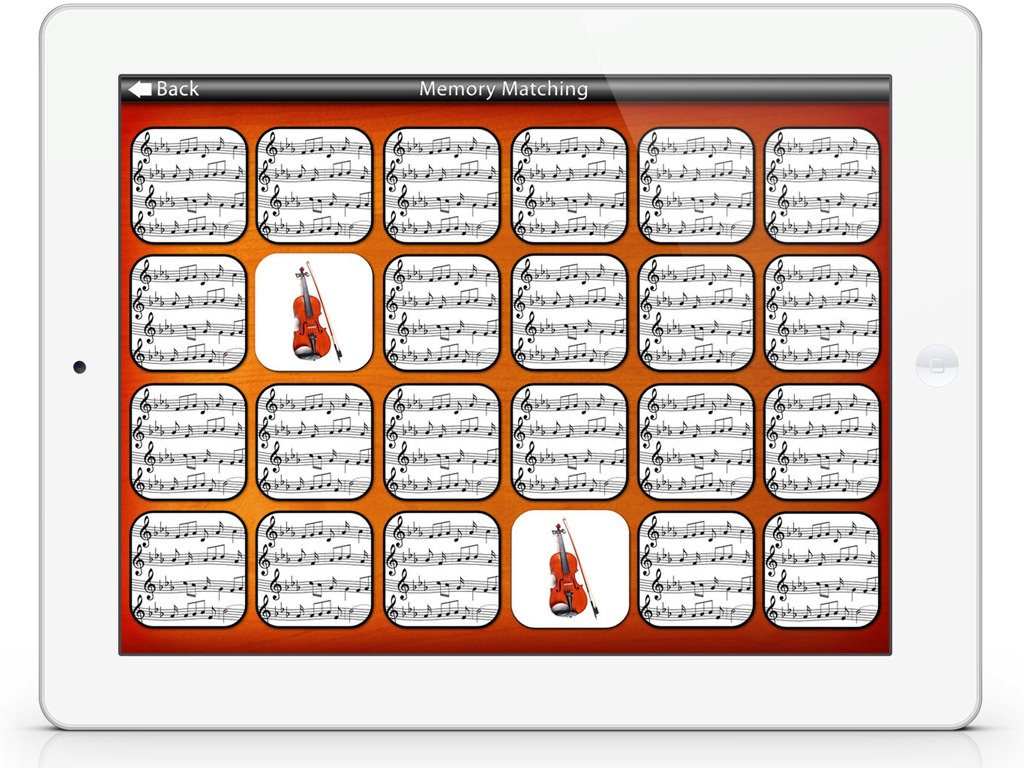The height and width of the screenshot is (768, 1024).
Task: Flip first sheet-music card in top row
Action: coord(189,185)
